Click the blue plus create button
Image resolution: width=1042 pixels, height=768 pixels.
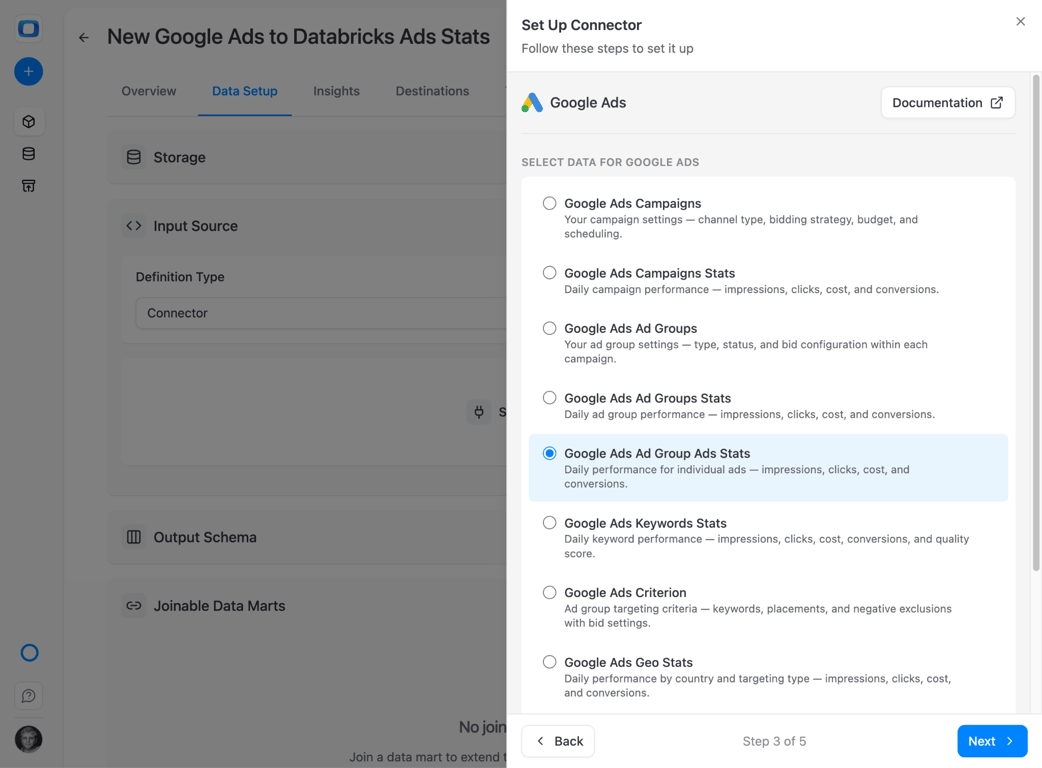click(29, 72)
